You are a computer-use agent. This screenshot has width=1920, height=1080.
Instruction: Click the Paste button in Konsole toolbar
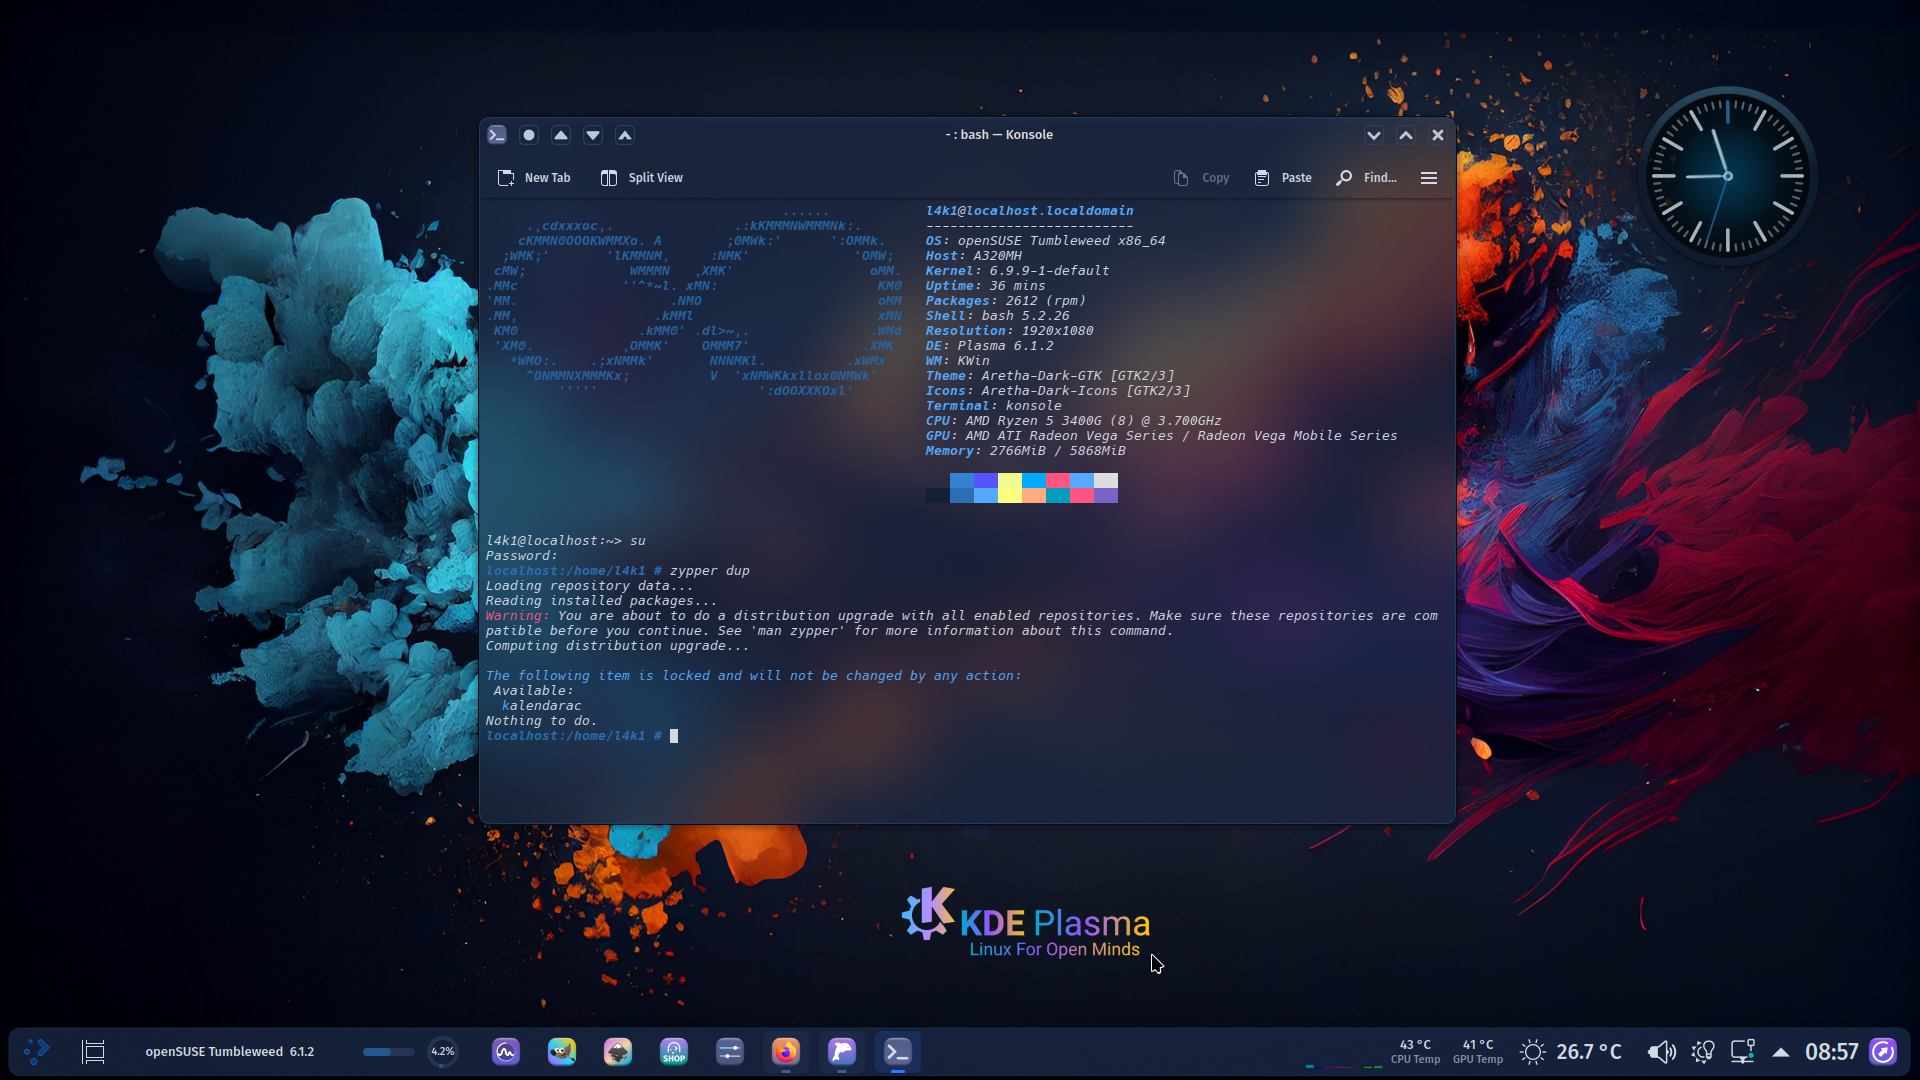[1283, 178]
